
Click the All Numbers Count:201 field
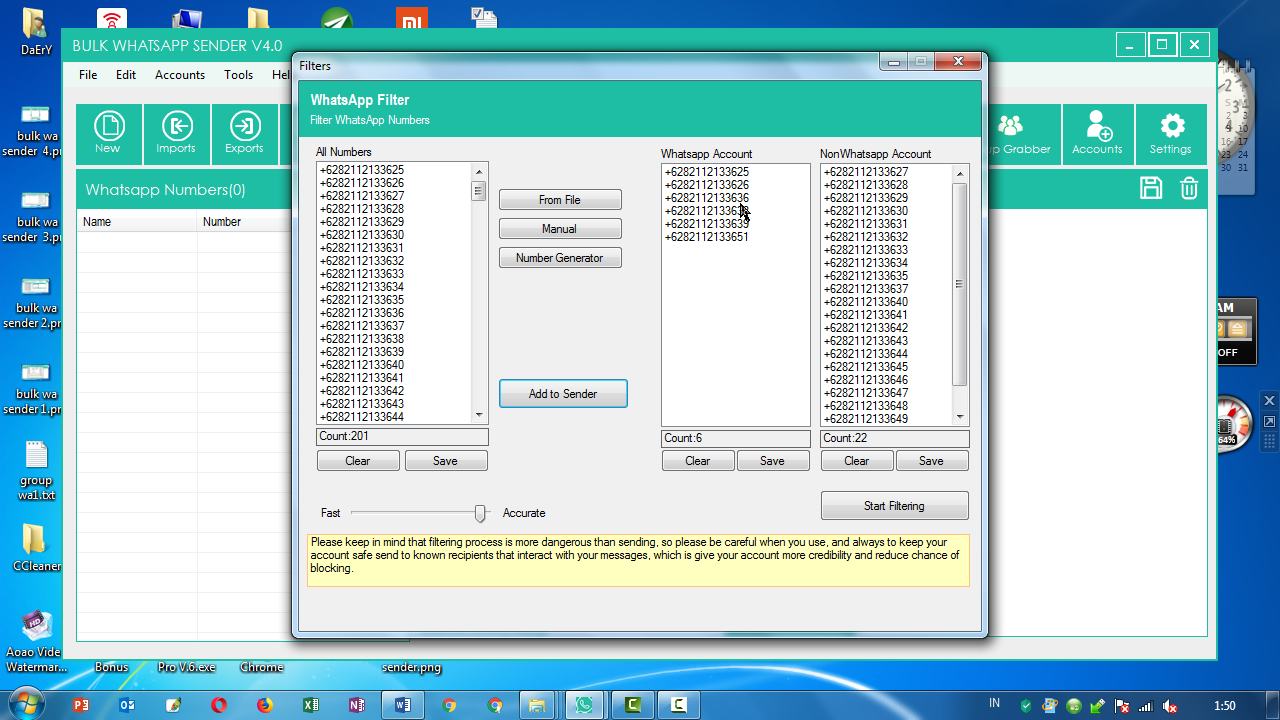pyautogui.click(x=402, y=437)
